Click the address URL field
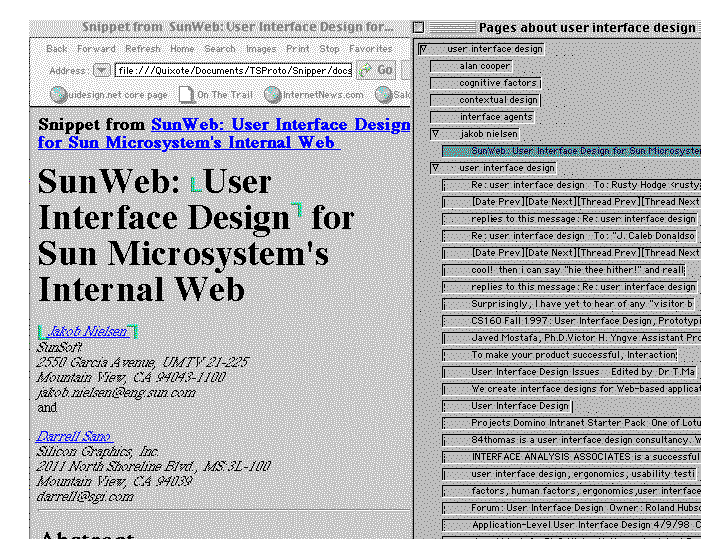 point(233,70)
